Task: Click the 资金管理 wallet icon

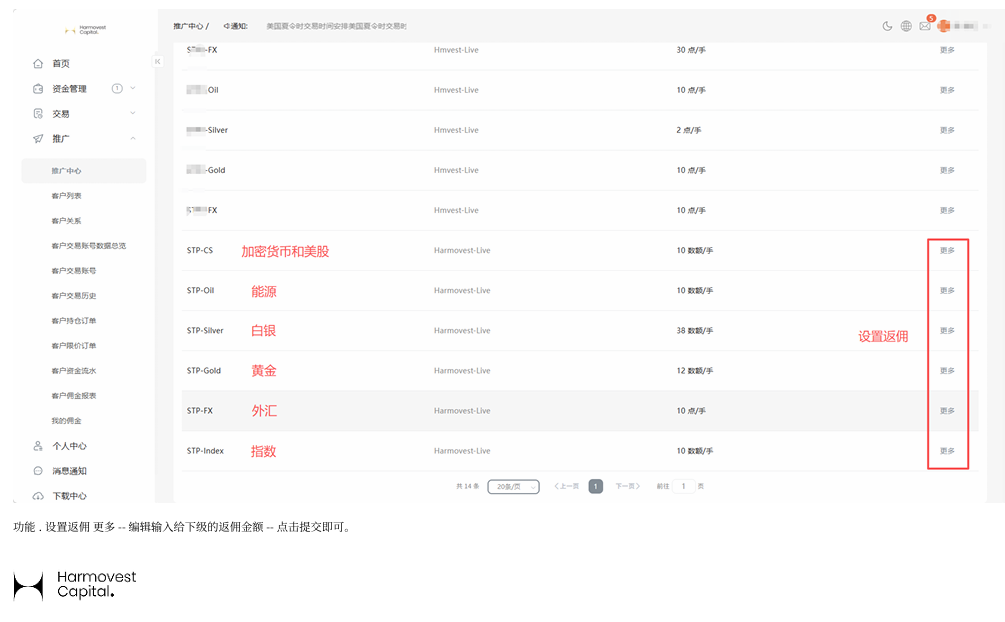Action: pos(38,88)
